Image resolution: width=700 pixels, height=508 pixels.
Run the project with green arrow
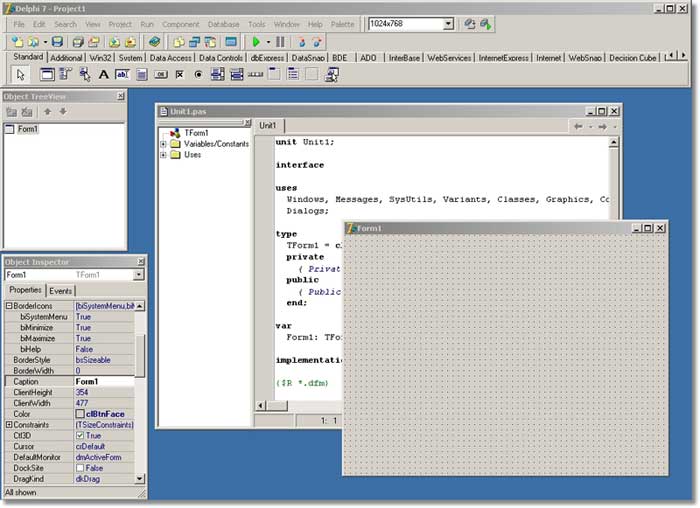(256, 42)
